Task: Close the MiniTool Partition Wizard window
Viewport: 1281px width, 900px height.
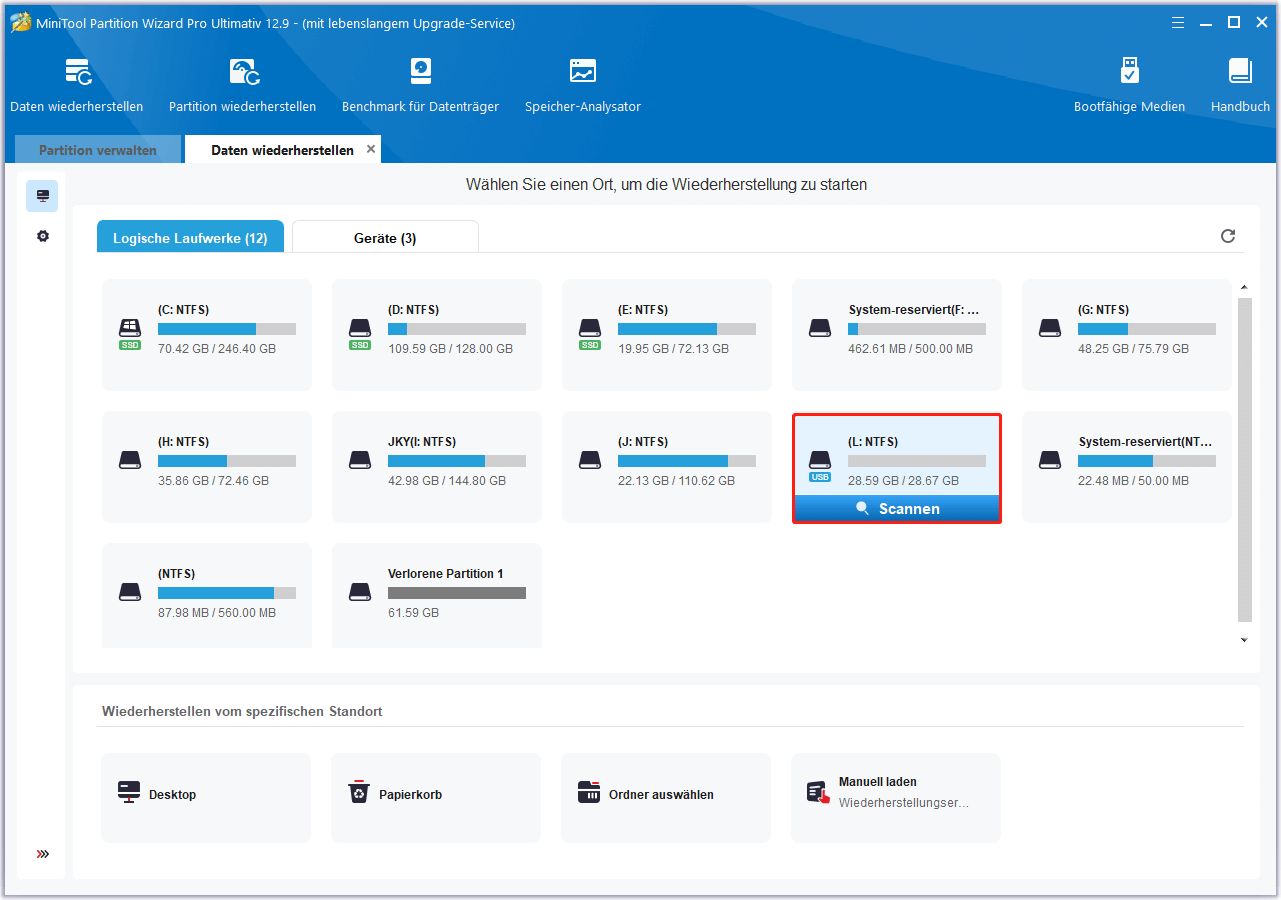Action: point(1260,22)
